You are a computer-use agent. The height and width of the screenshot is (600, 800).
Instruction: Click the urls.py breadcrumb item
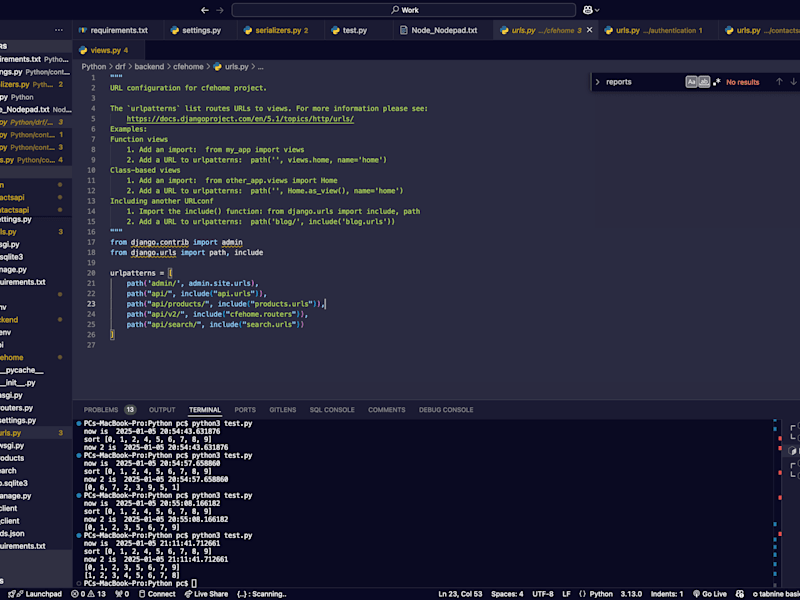tap(231, 67)
